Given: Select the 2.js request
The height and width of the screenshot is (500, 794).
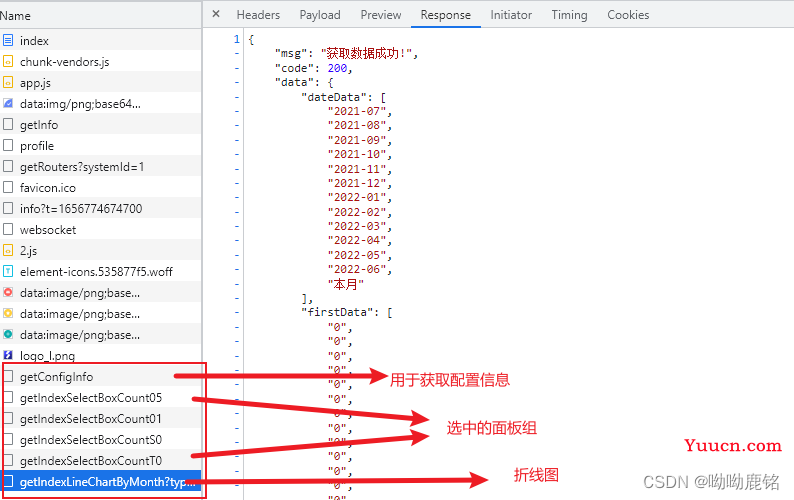Looking at the screenshot, I should tap(100, 250).
